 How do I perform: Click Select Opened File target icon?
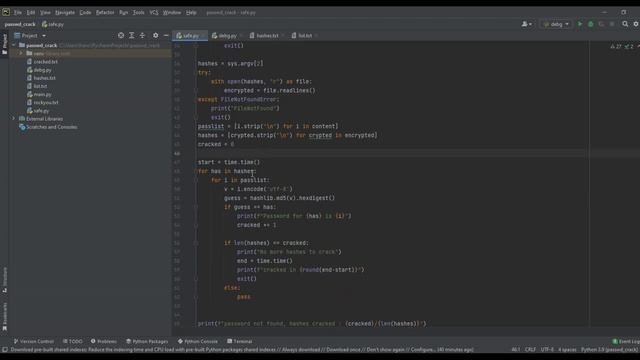(x=121, y=36)
